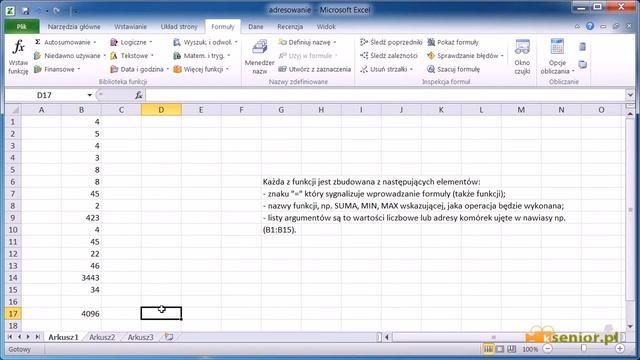
Task: Switch to Normal view in status bar
Action: coord(488,349)
